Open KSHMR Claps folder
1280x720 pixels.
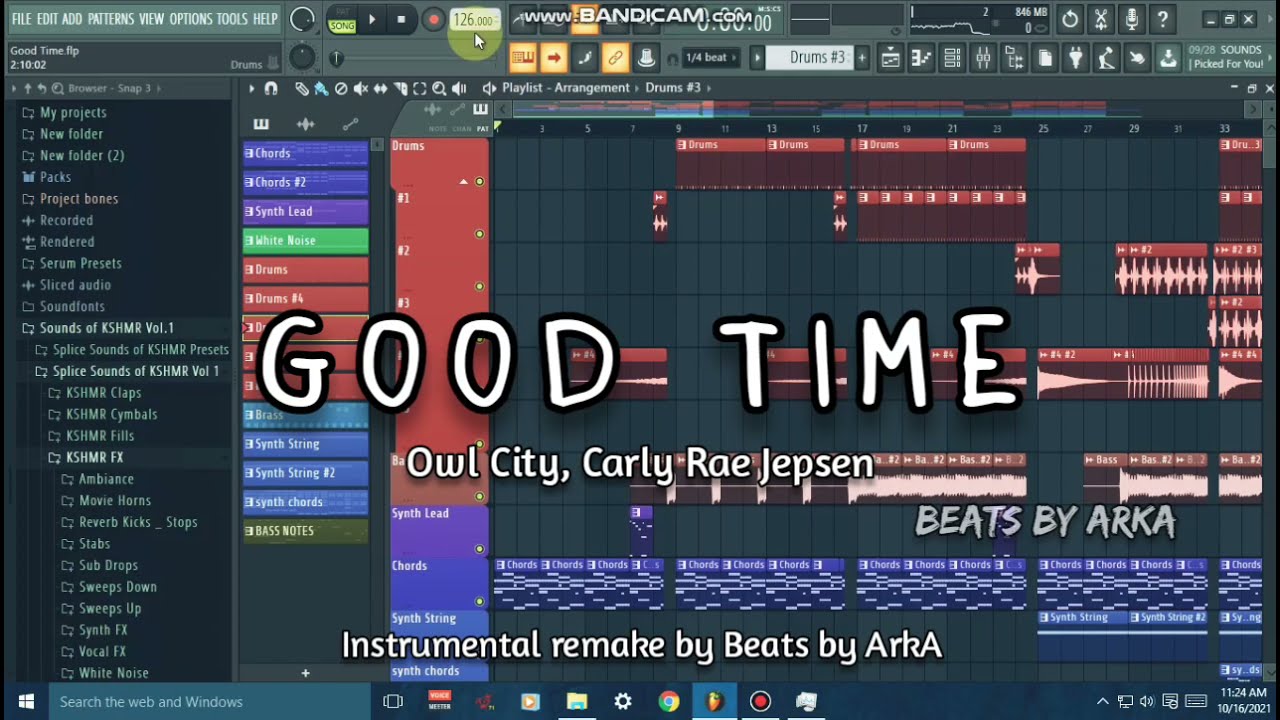coord(94,392)
